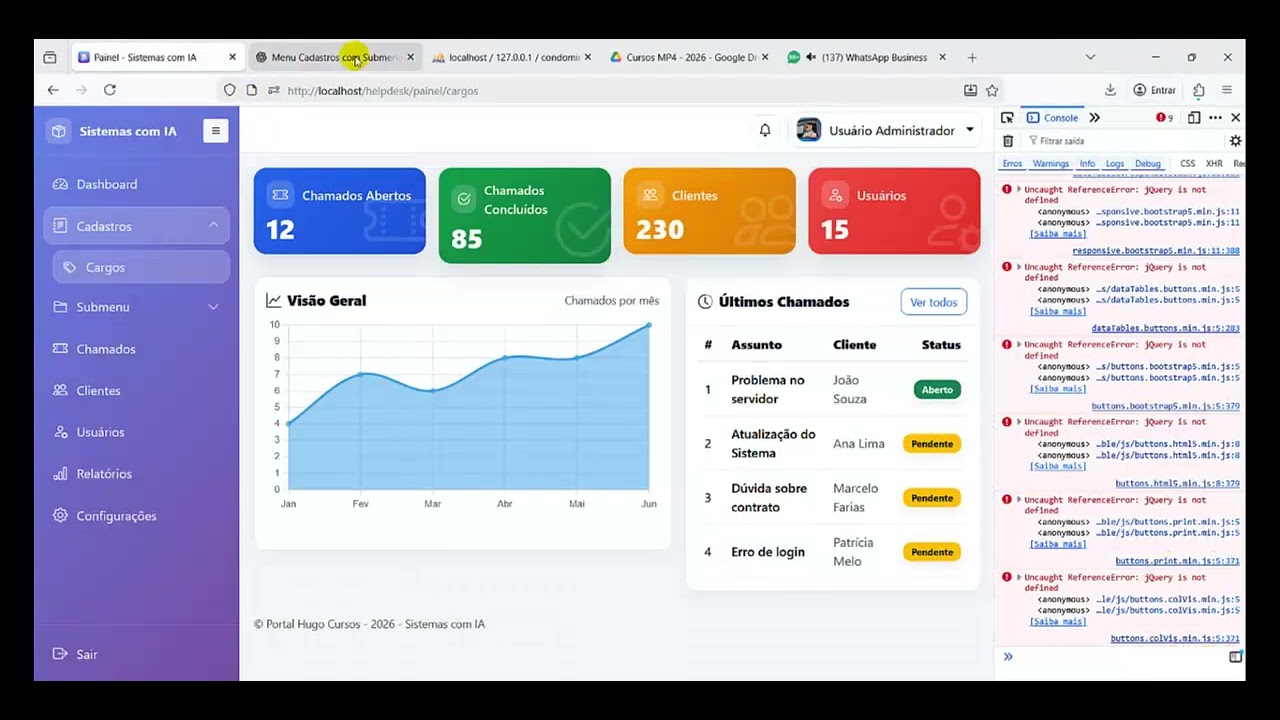Switch to the WhatsApp Business tab
This screenshot has height=720, width=1280.
pos(866,57)
